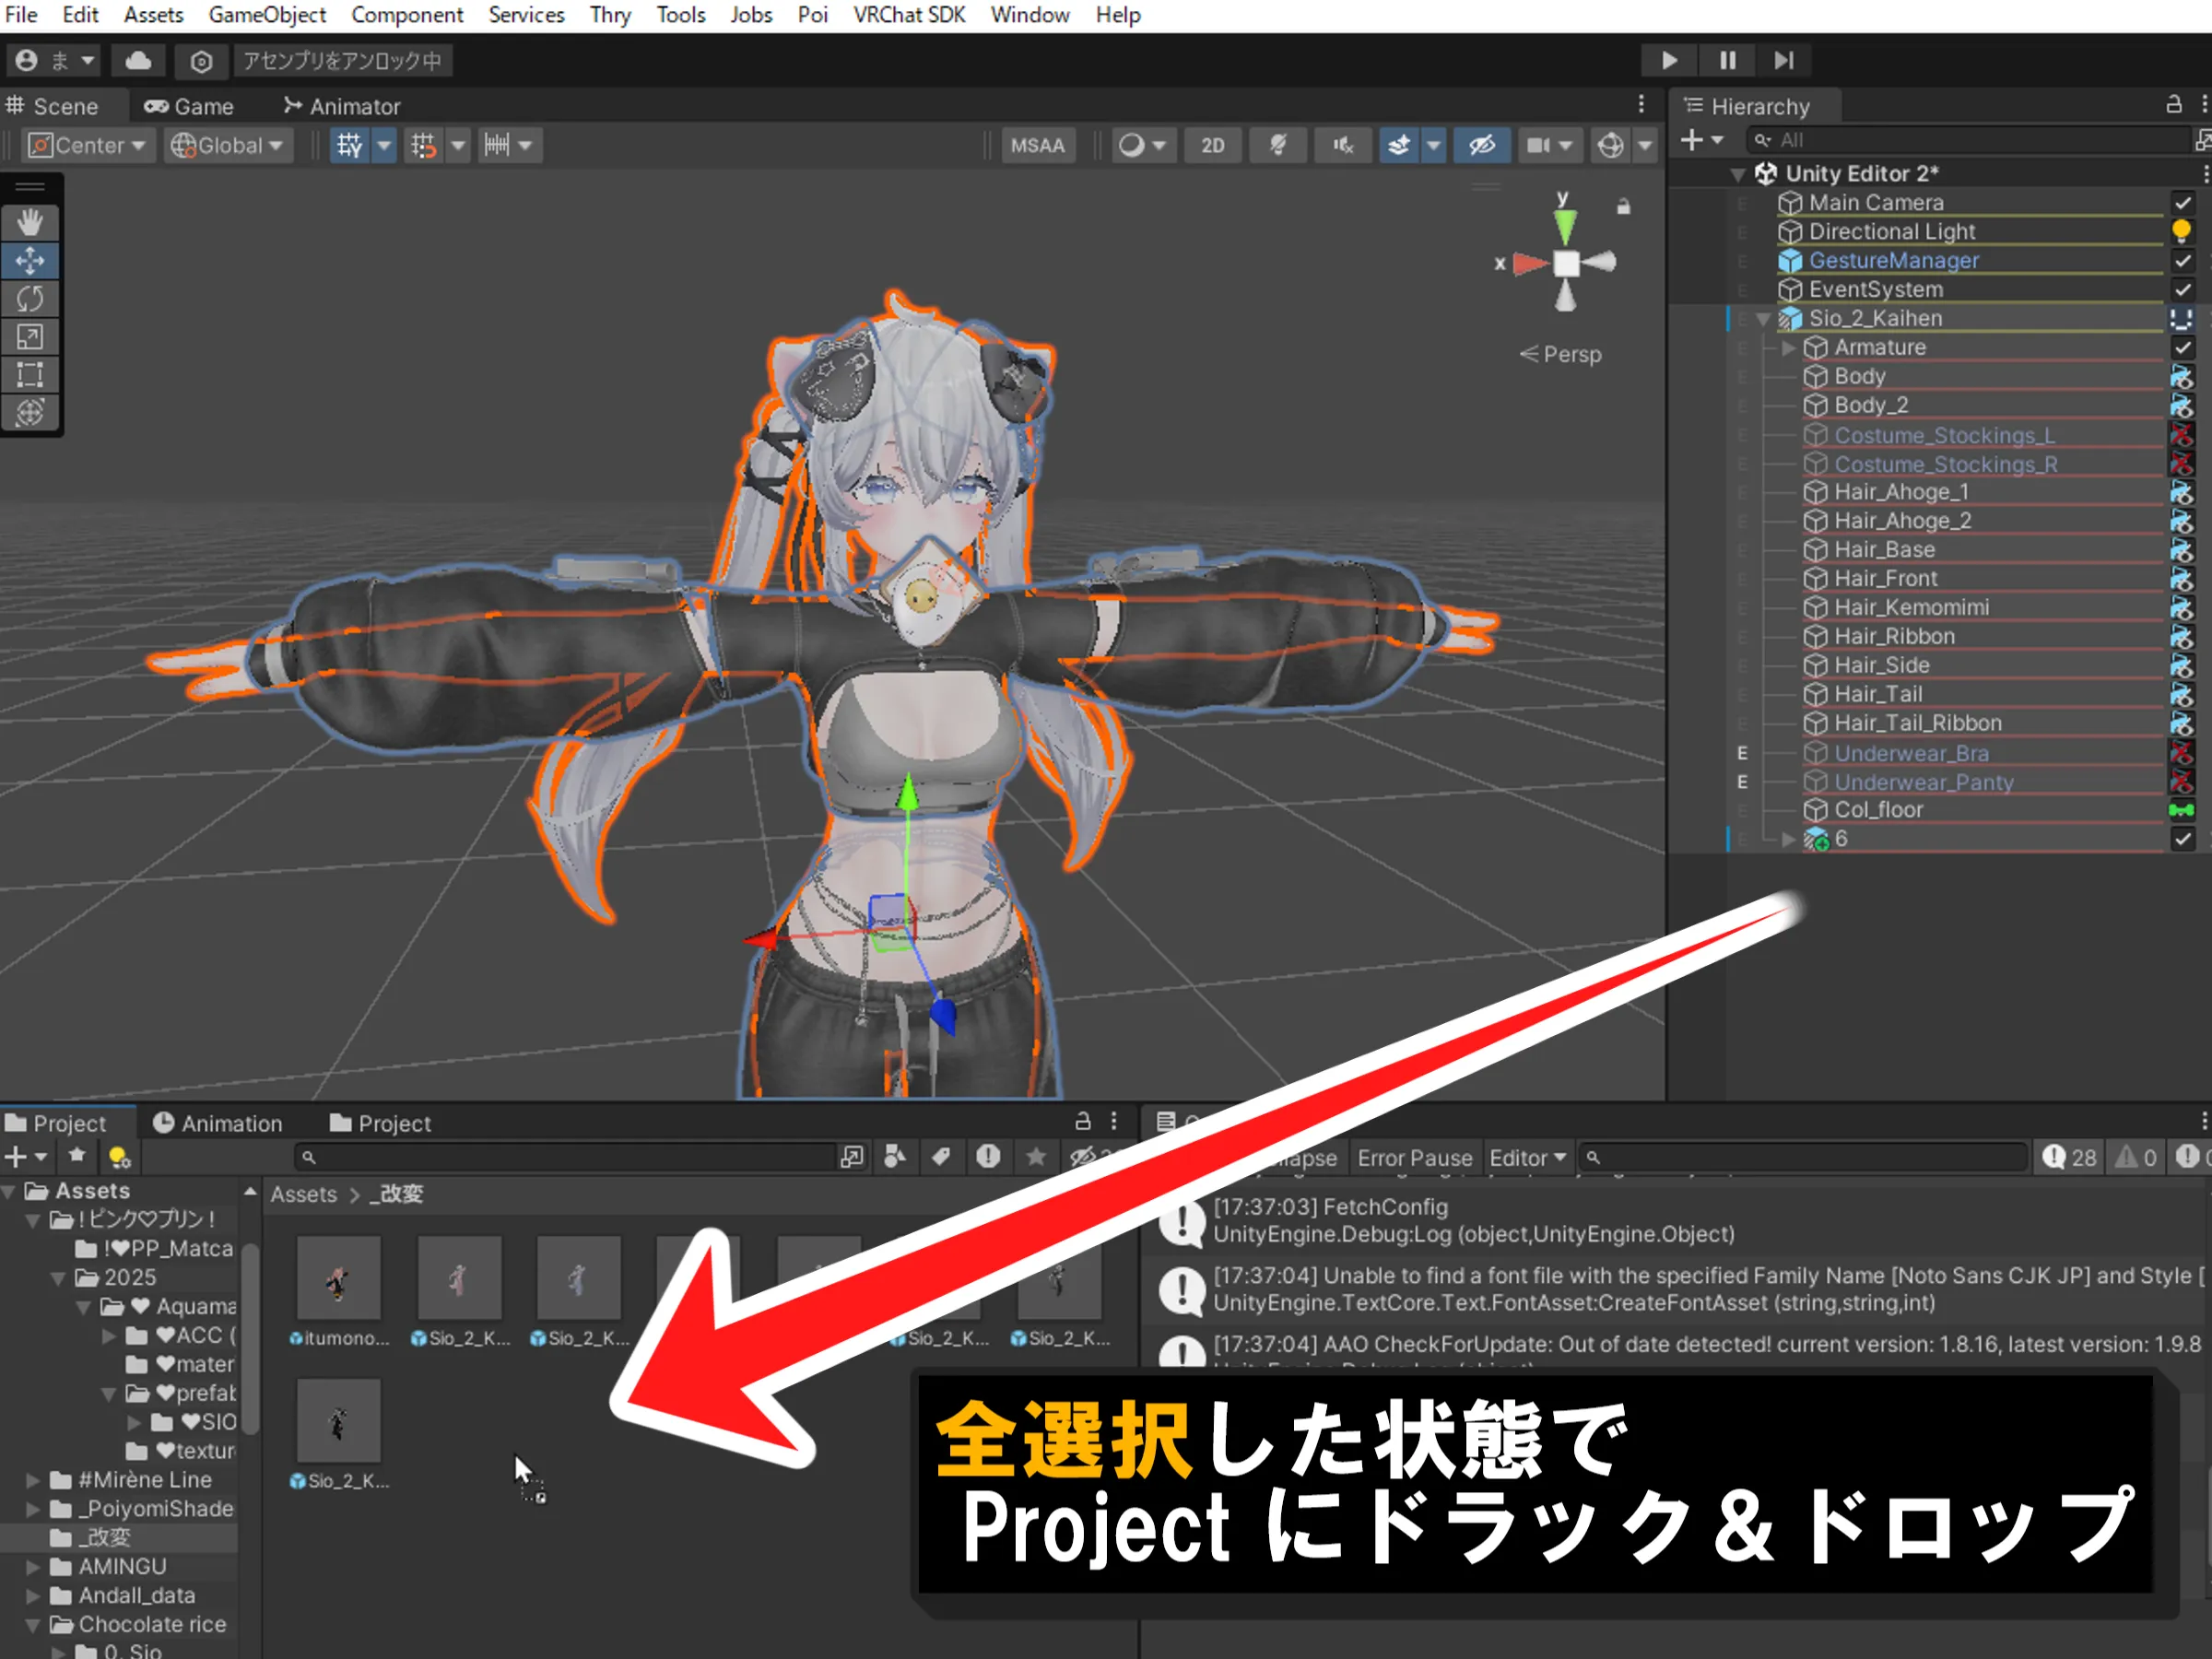
Task: Toggle Underwear_Bra disabled icon
Action: [x=2181, y=753]
